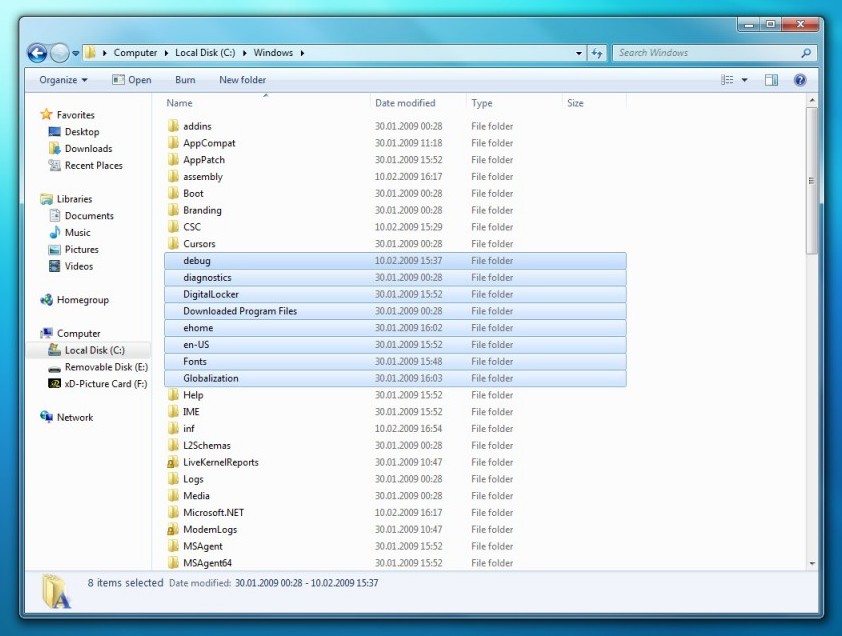Viewport: 842px width, 636px height.
Task: Open the address bar history dropdown
Action: [578, 53]
